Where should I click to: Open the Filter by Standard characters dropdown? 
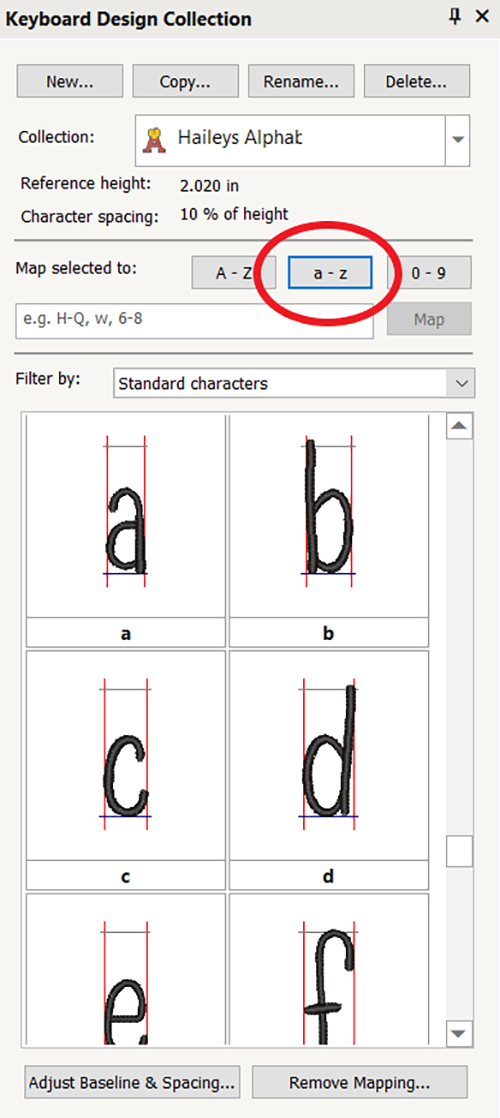pos(294,384)
